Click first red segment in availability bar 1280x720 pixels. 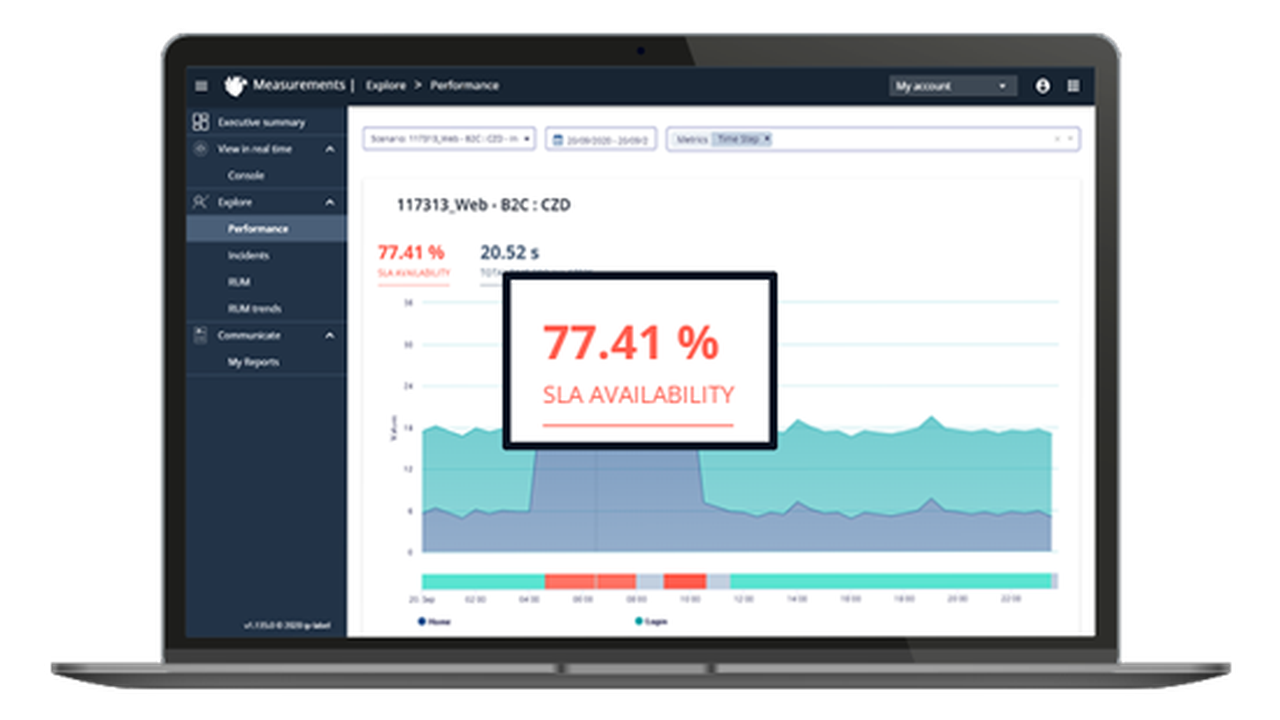pos(570,581)
